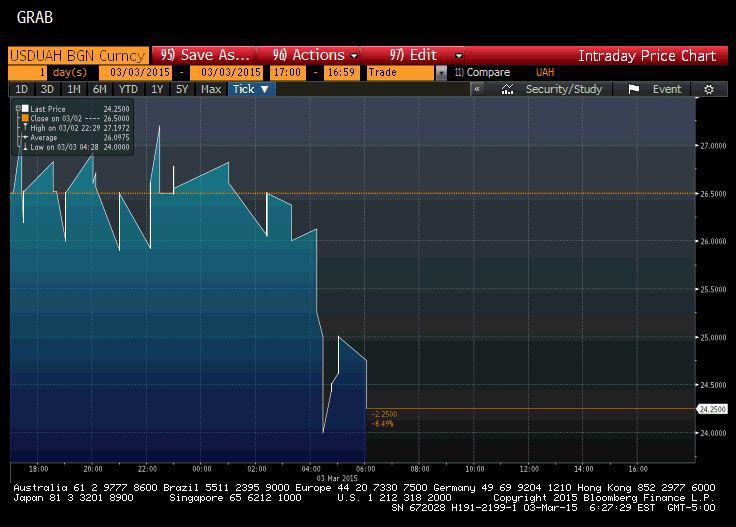Click the Security/Study chart icon
This screenshot has height=527, width=736.
pos(507,89)
